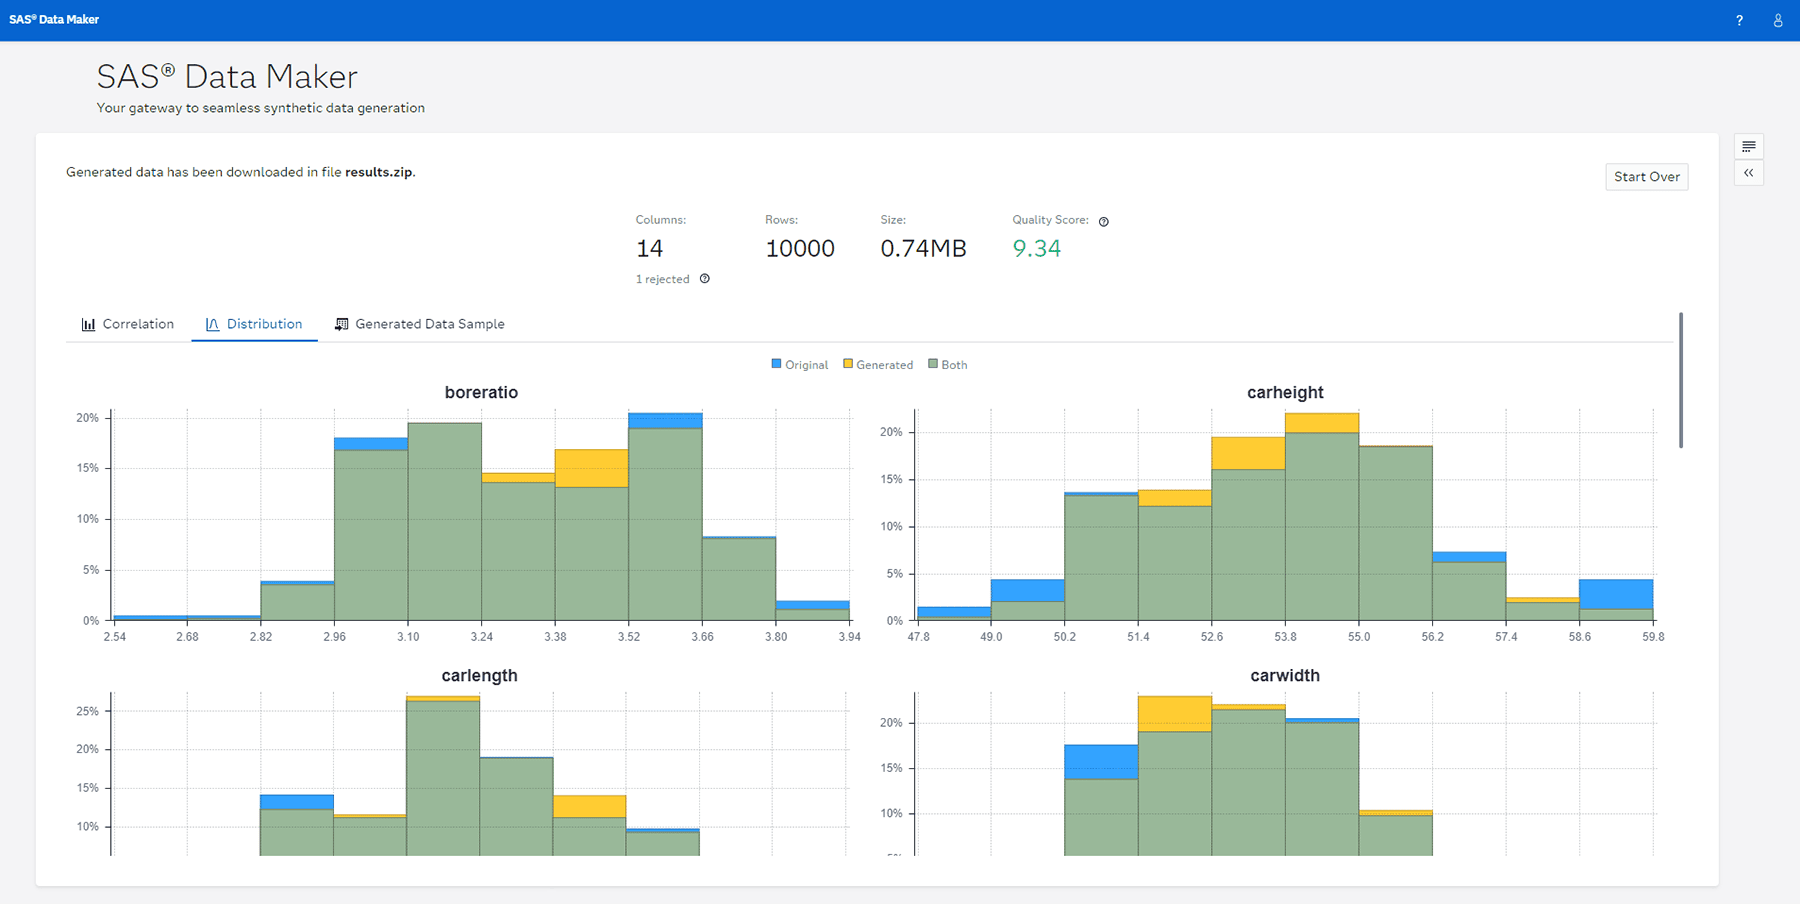Open the summary log panel icon
Screen dimensions: 1800x904
point(1748,146)
